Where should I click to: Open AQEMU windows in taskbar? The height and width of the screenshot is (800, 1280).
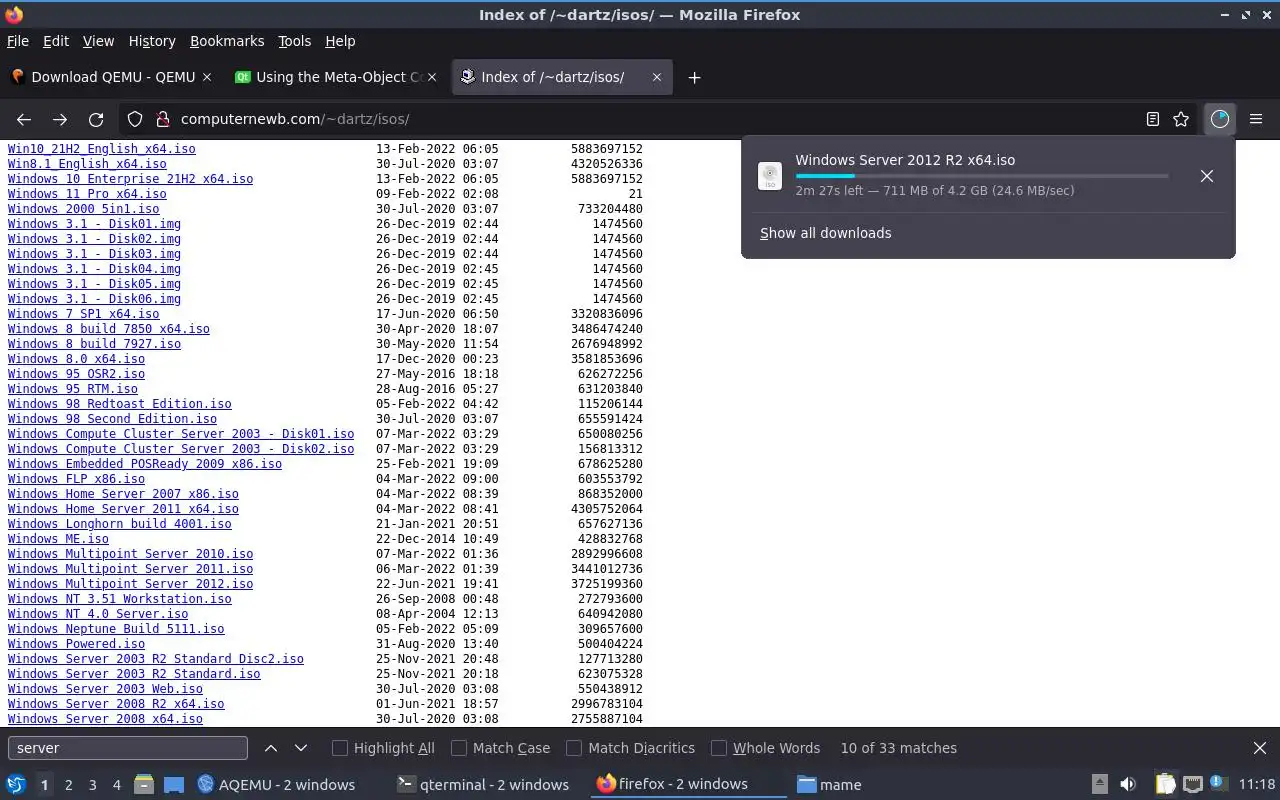(276, 785)
